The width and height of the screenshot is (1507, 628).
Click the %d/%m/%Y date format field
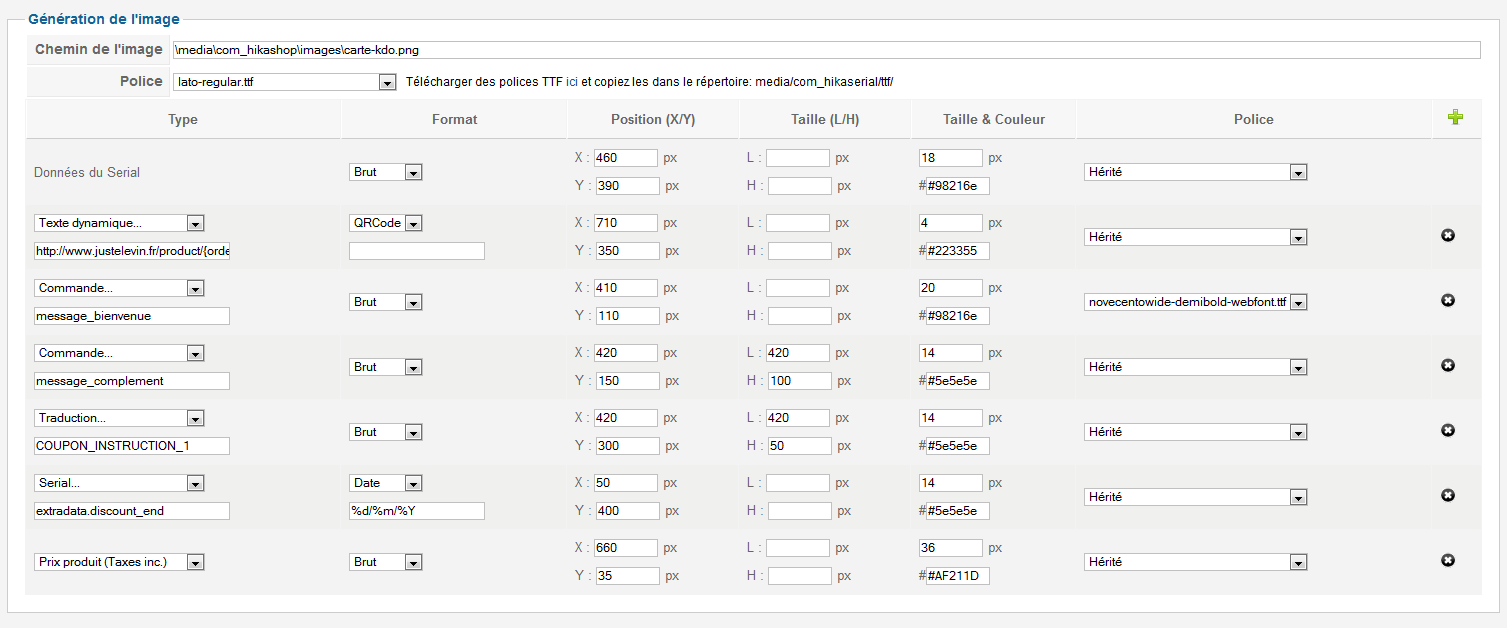tap(416, 511)
